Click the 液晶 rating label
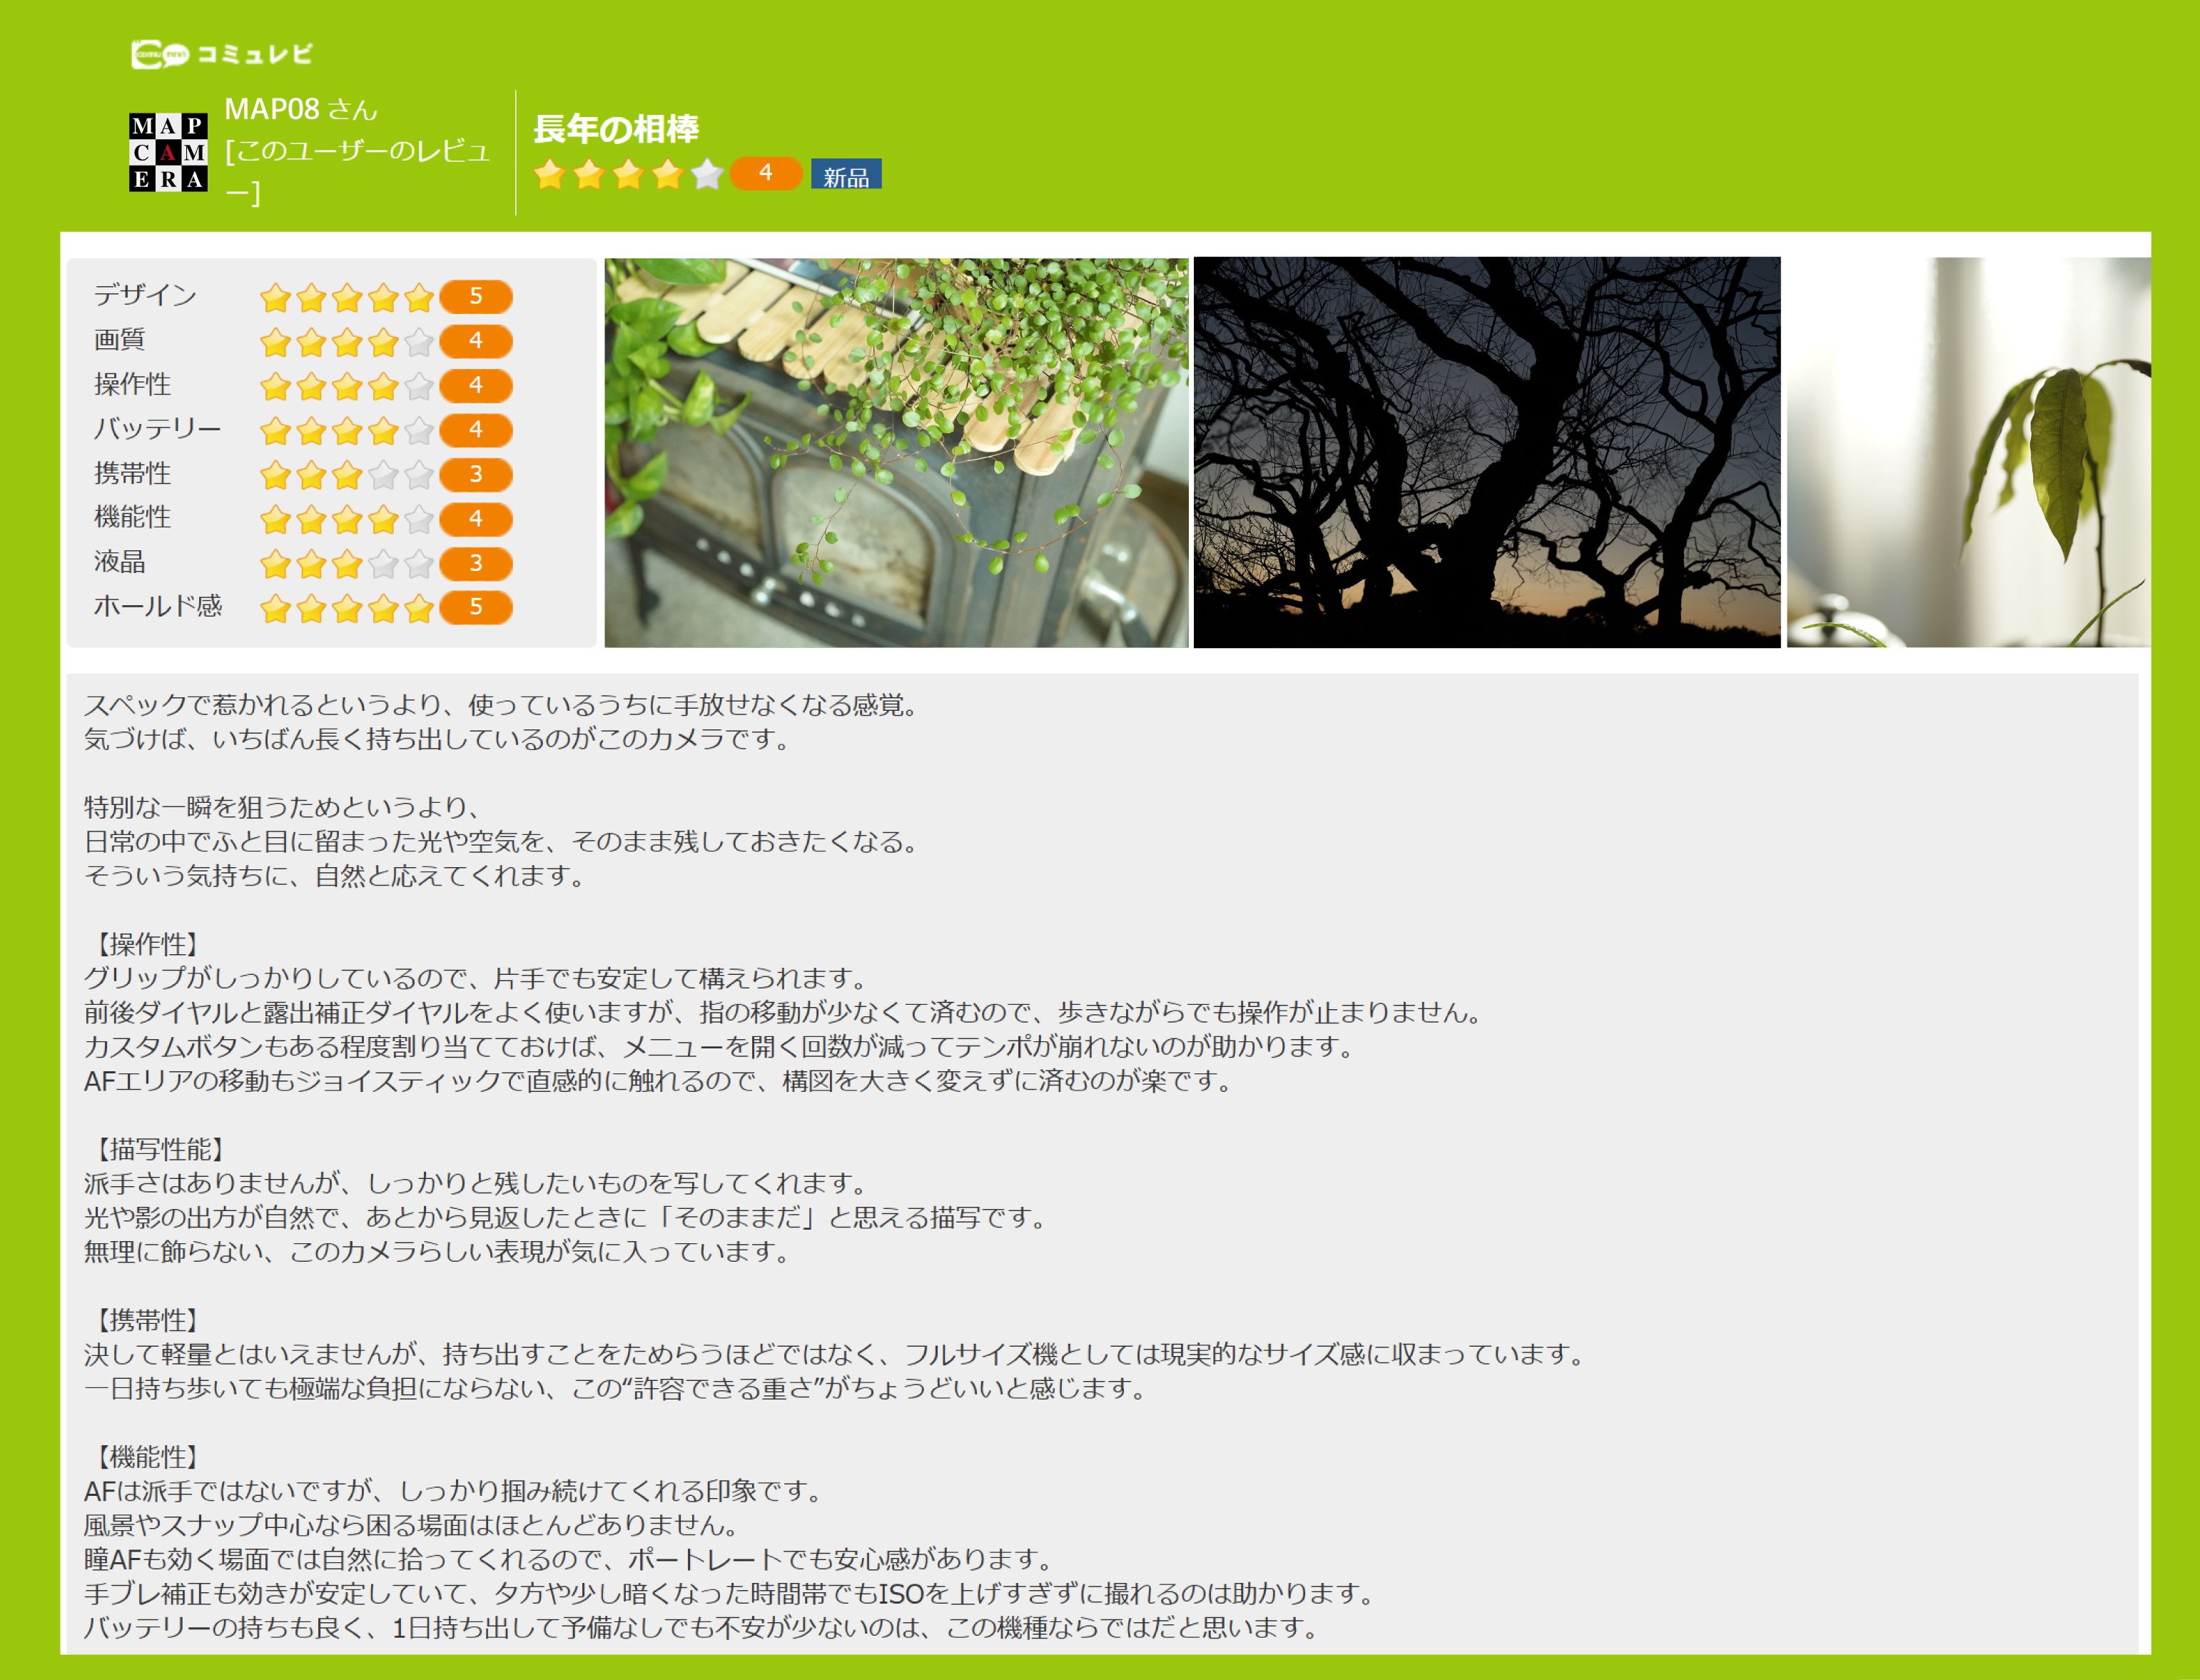The width and height of the screenshot is (2200, 1680). click(119, 563)
